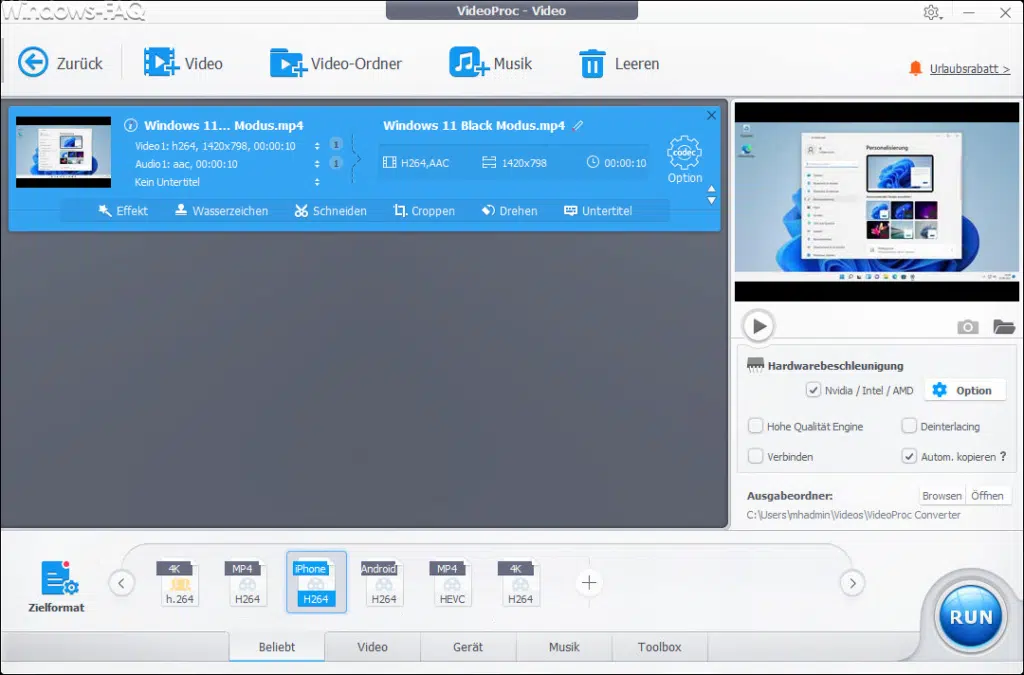This screenshot has height=675, width=1024.
Task: Enable Verbinden checkbox
Action: 755,456
